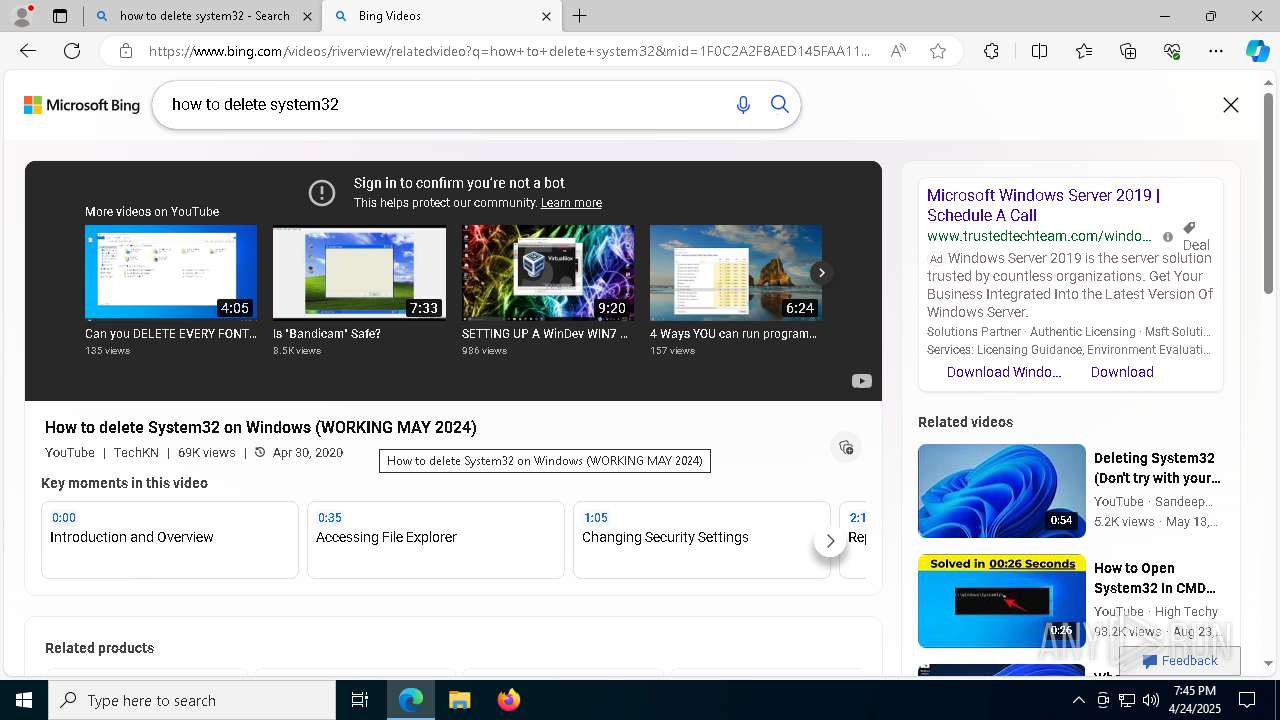1280x720 pixels.
Task: Open Windows Start menu
Action: tap(24, 700)
